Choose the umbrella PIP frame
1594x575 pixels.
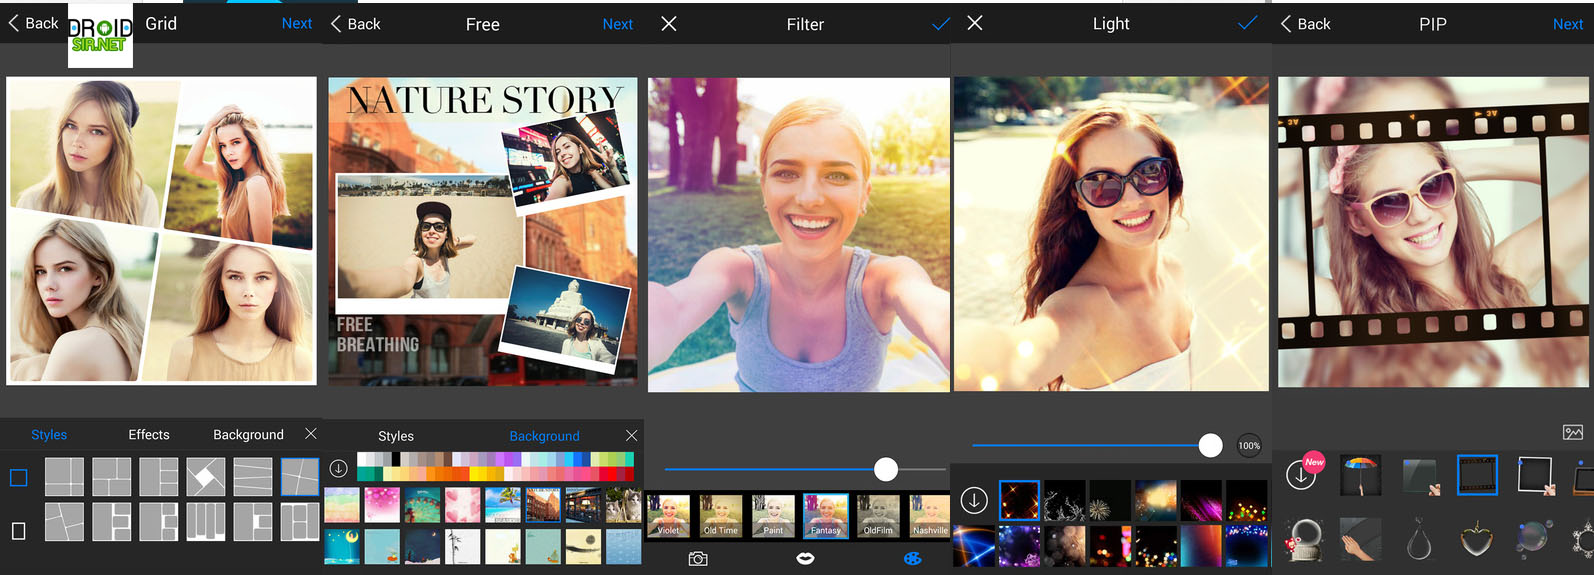click(x=1360, y=476)
